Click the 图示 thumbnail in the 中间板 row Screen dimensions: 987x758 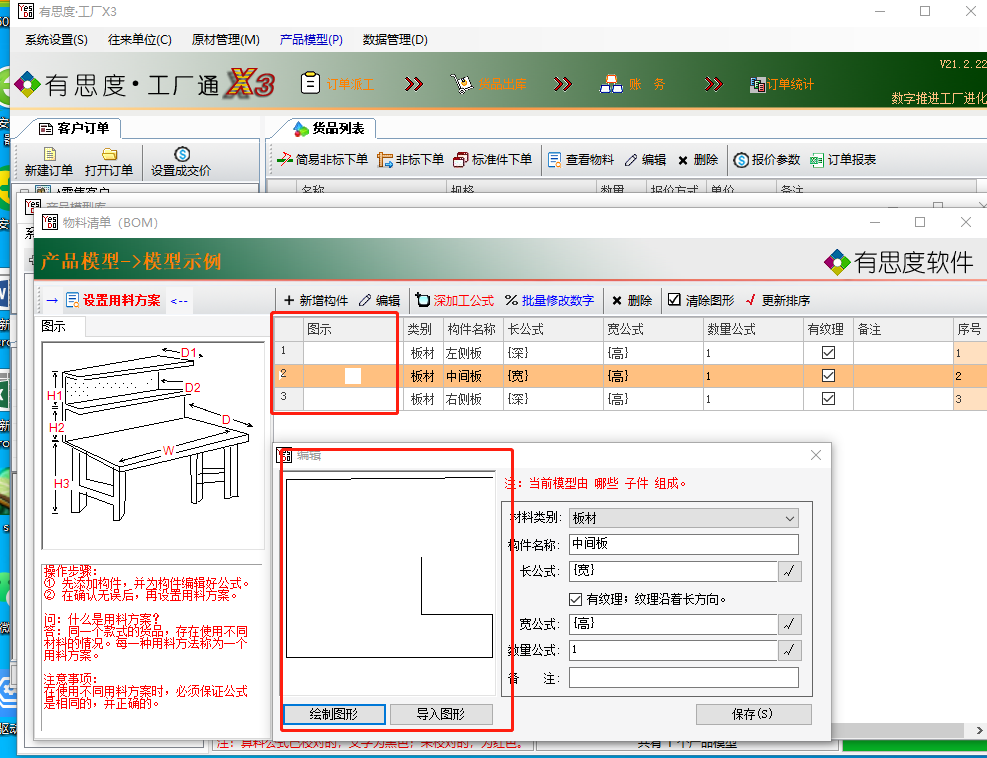[x=352, y=376]
